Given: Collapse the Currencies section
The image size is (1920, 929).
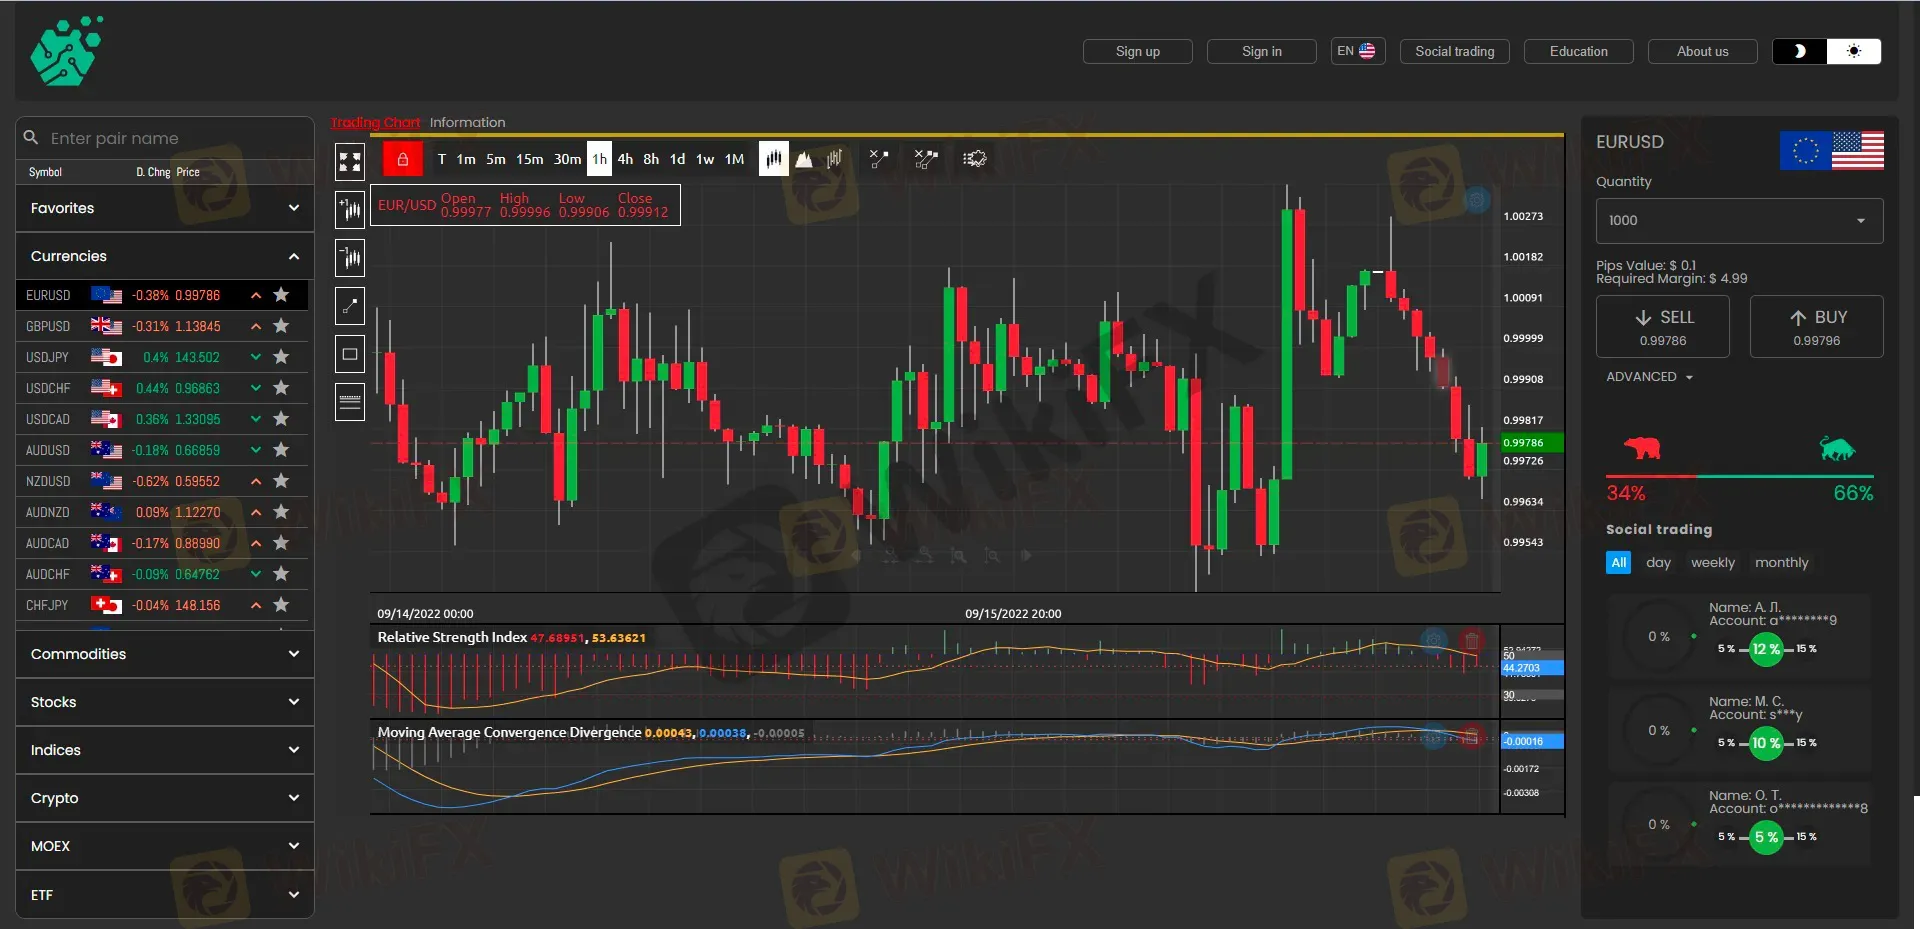Looking at the screenshot, I should (x=293, y=256).
